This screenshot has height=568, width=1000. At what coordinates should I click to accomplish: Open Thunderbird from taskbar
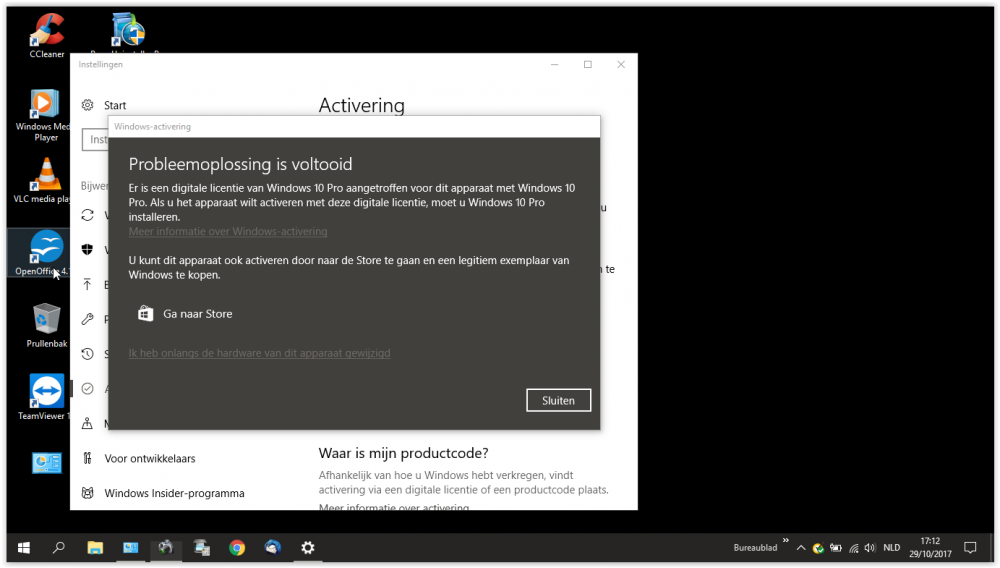click(x=273, y=548)
